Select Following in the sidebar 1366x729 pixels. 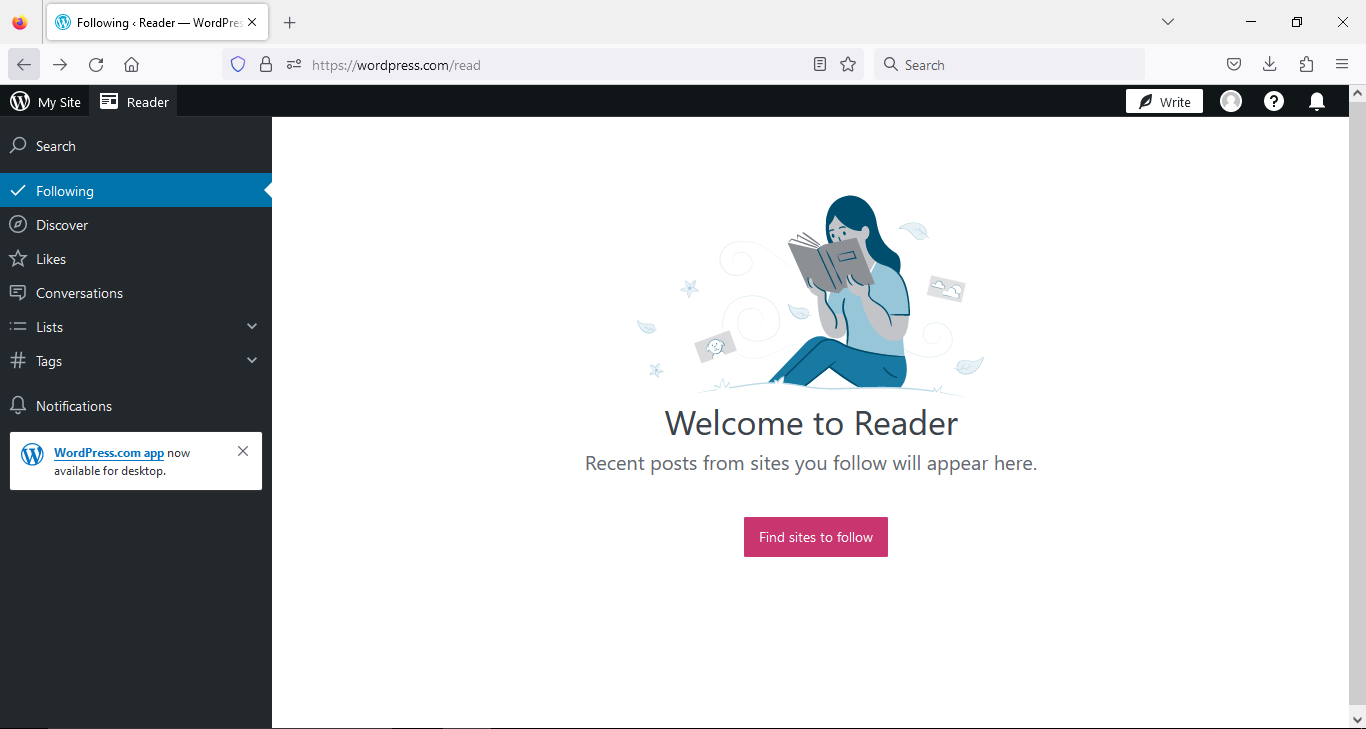tap(136, 191)
